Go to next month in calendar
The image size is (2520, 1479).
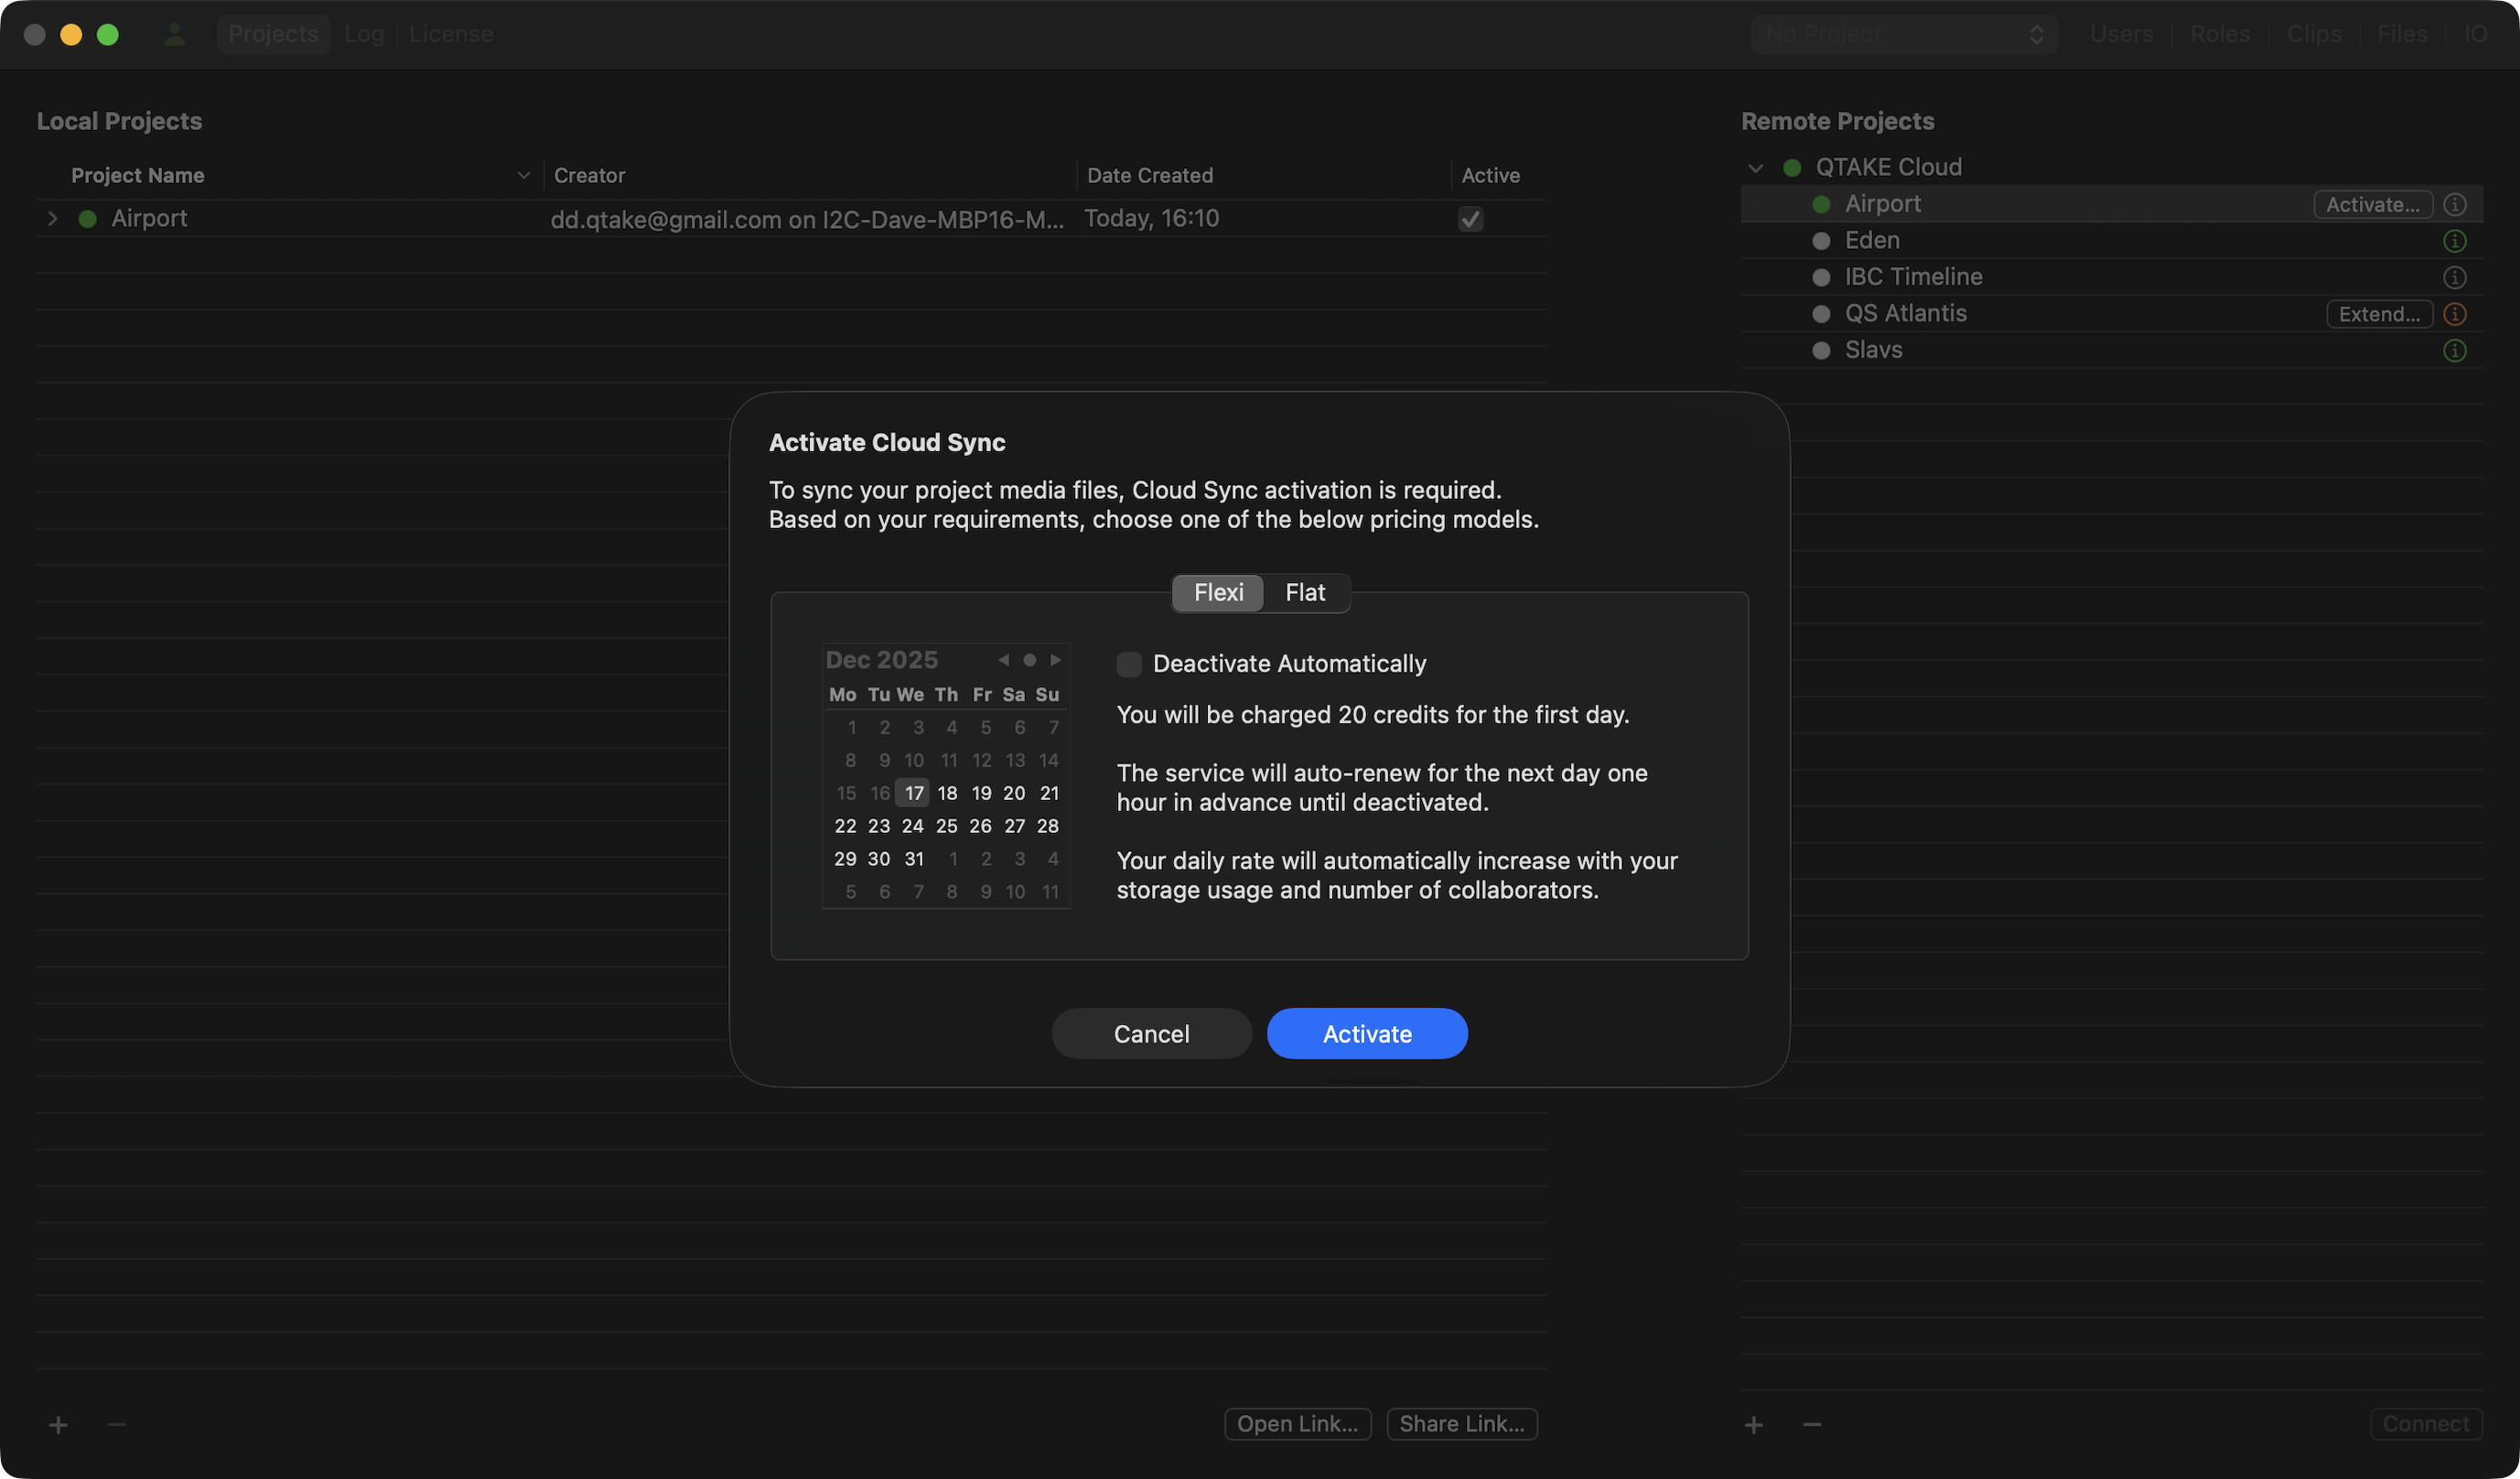pos(1055,660)
